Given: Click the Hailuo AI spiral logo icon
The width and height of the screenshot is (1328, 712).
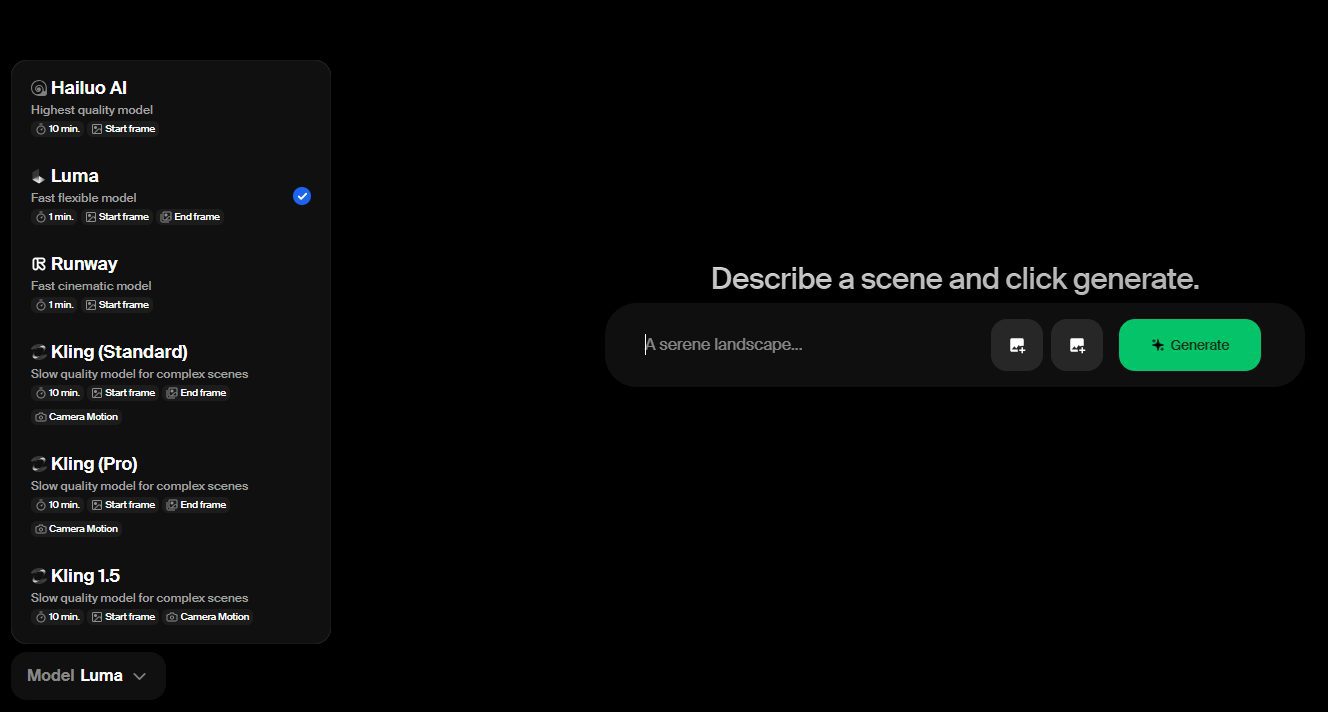Looking at the screenshot, I should pyautogui.click(x=39, y=88).
